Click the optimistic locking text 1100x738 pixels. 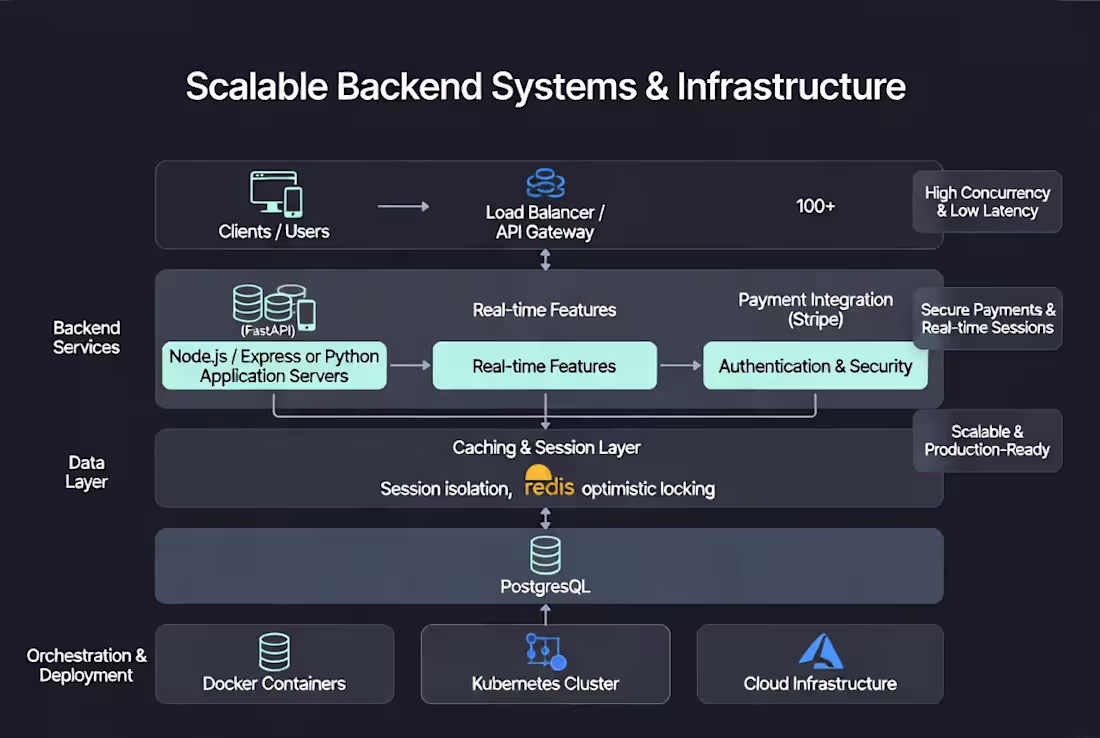pos(648,488)
